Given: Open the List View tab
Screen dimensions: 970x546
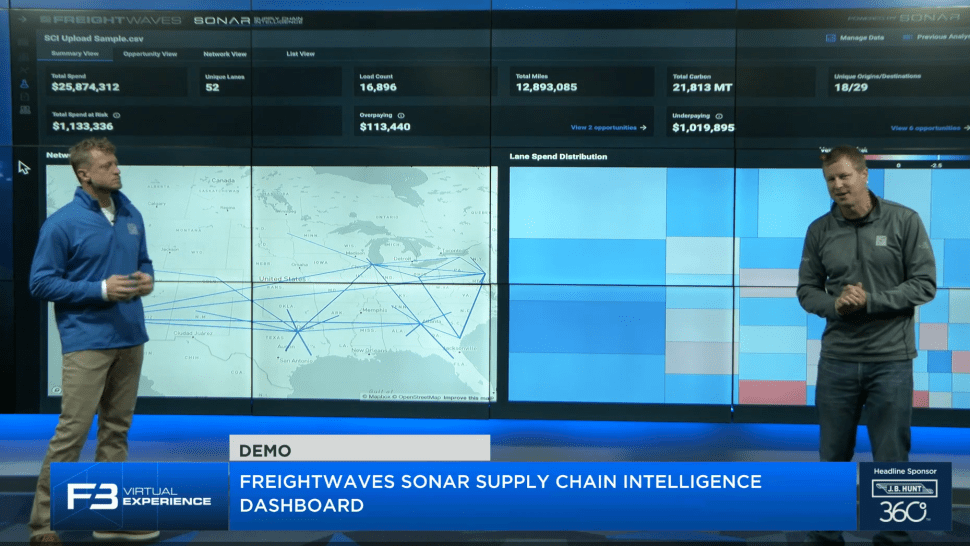Looking at the screenshot, I should click(x=300, y=54).
